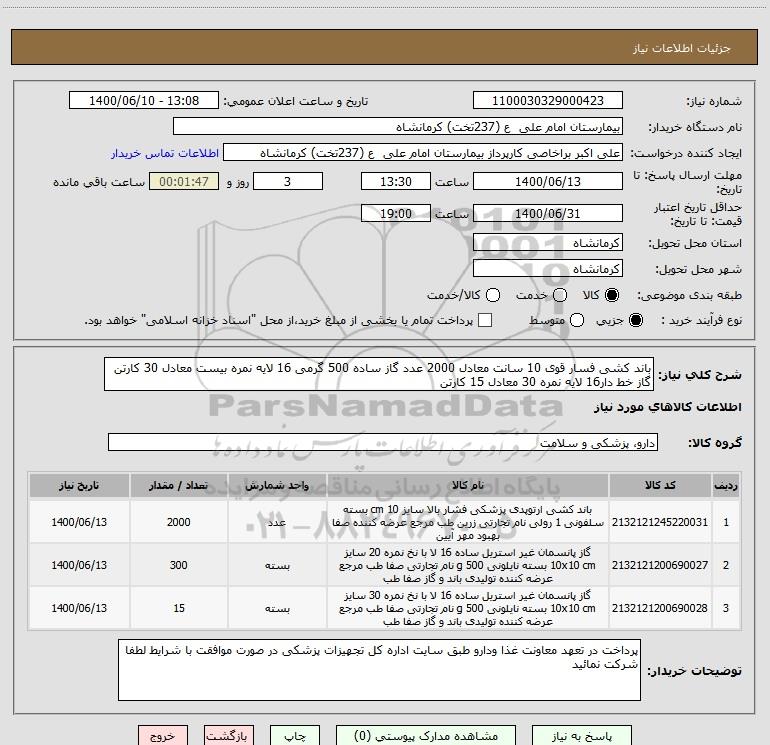Click the چاپ print button
Screen dimensions: 770x745
tap(295, 736)
